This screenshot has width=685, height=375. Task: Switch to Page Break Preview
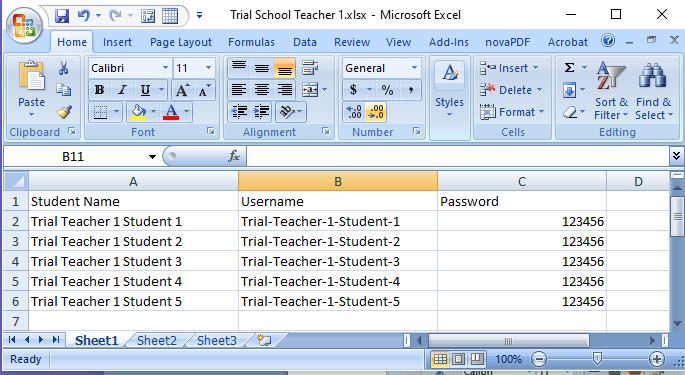point(477,359)
